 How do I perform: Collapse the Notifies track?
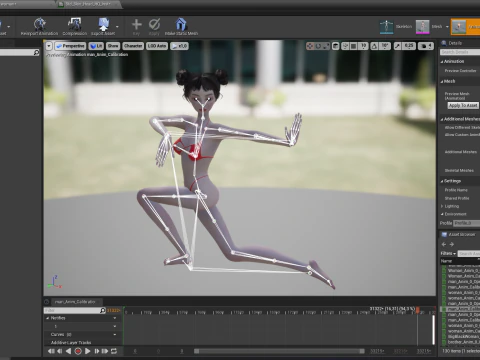pyautogui.click(x=47, y=318)
